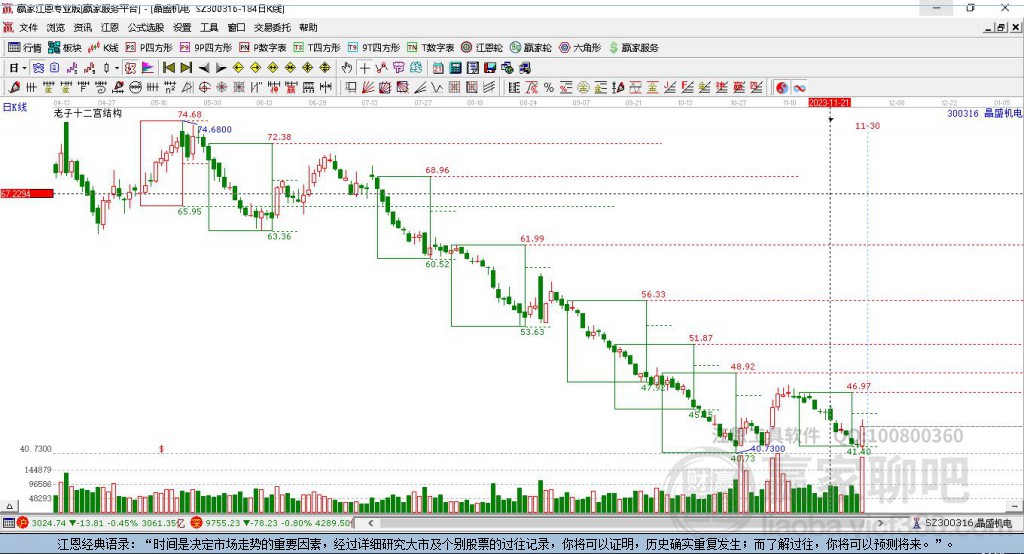The image size is (1024, 554).
Task: Toggle the 权 adjusted price button
Action: 131,68
